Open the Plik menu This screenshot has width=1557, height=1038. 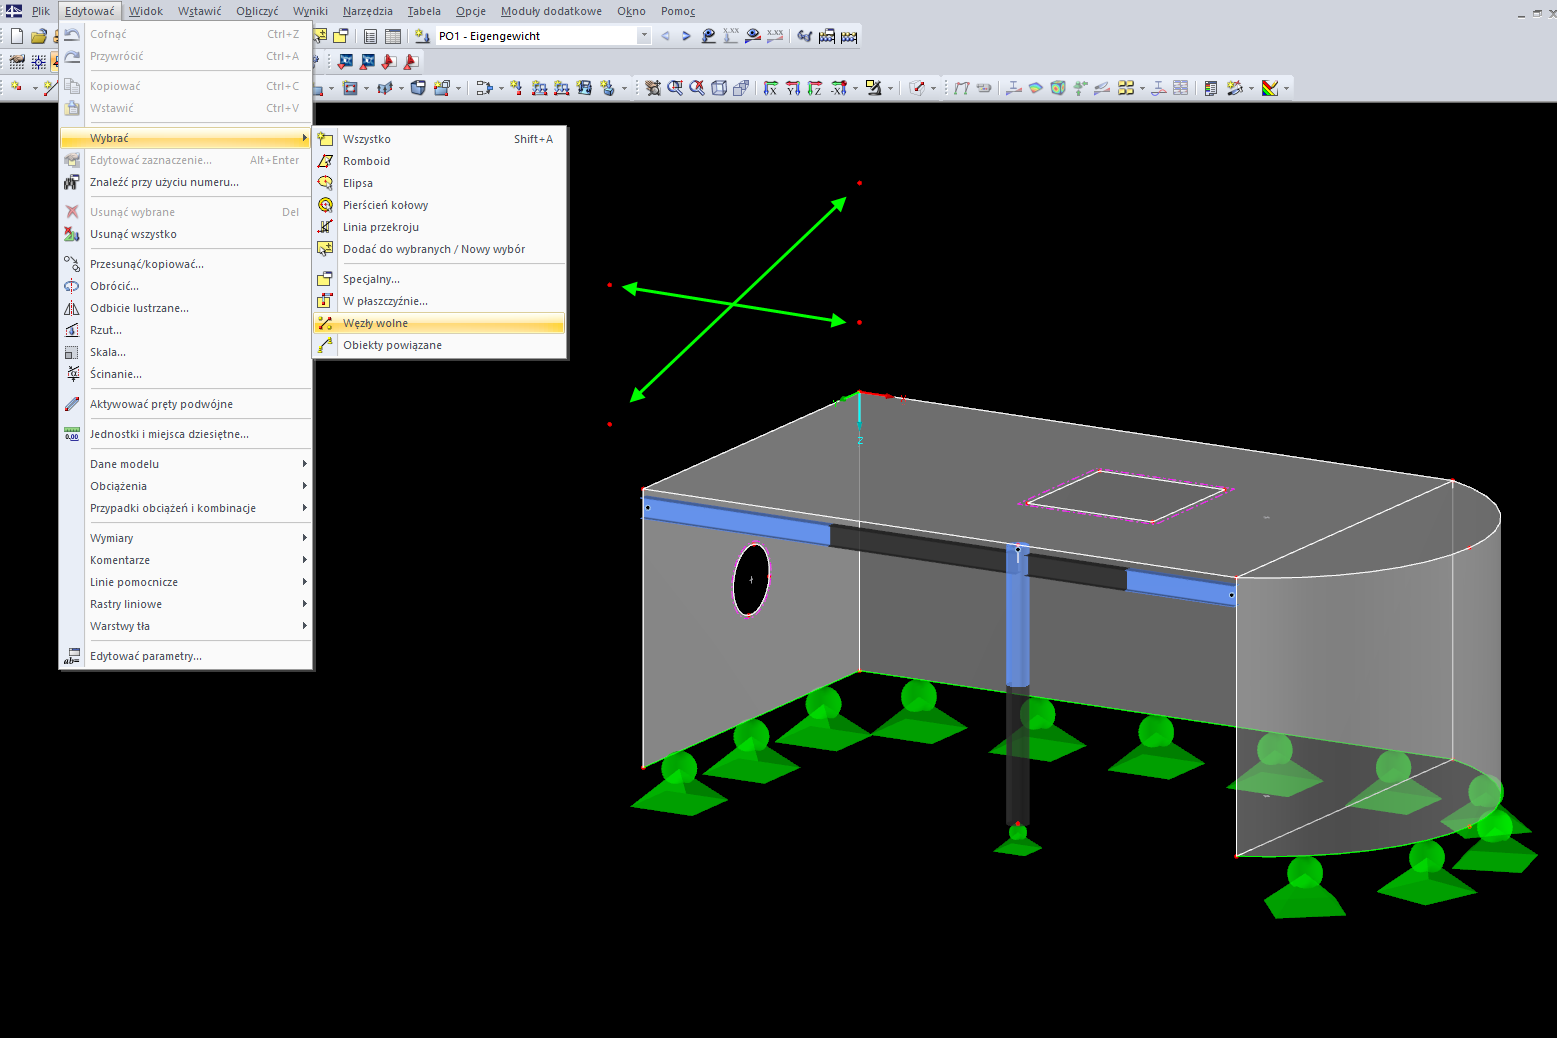pyautogui.click(x=41, y=11)
